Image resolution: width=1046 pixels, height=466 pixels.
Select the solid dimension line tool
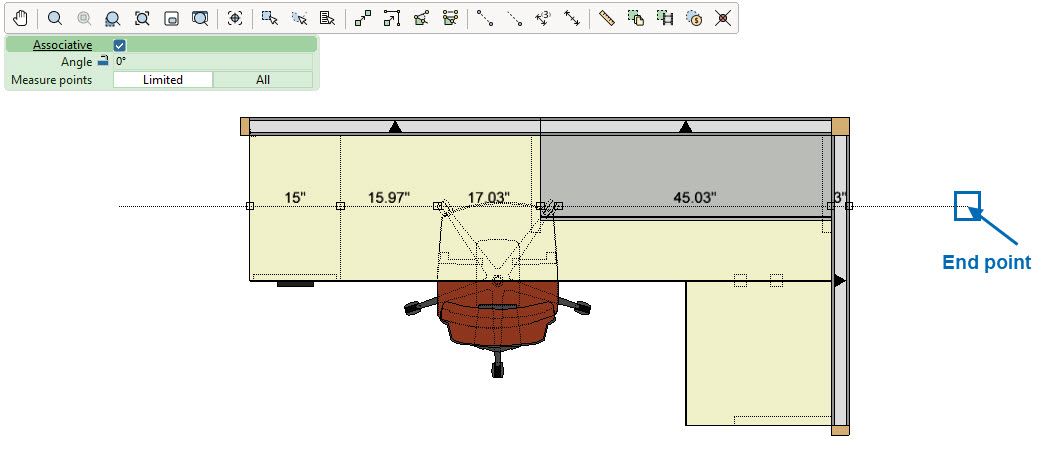[485, 18]
